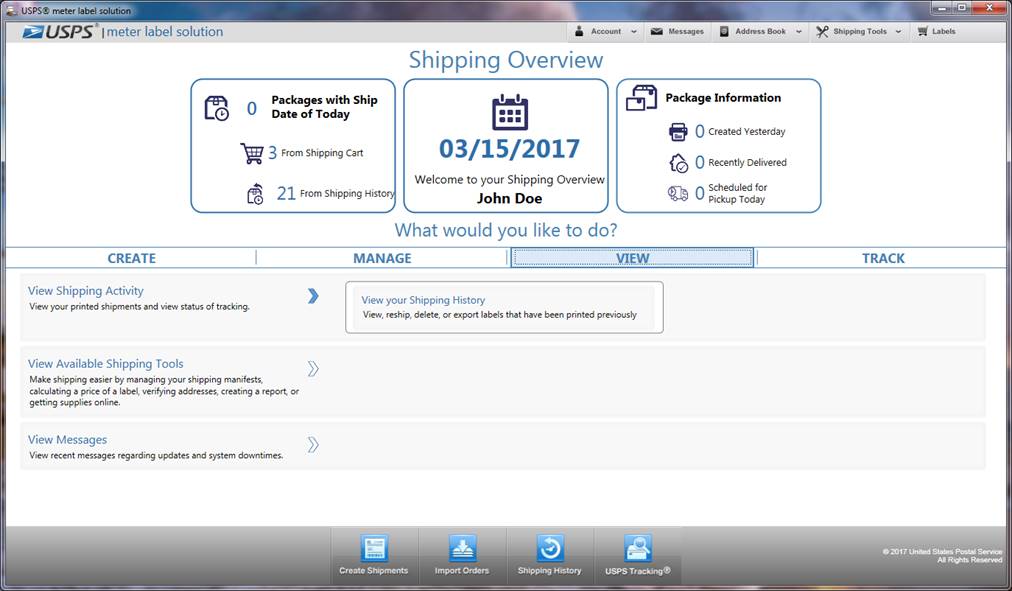Switch to the TRACK tab
The image size is (1012, 591).
pyautogui.click(x=883, y=258)
